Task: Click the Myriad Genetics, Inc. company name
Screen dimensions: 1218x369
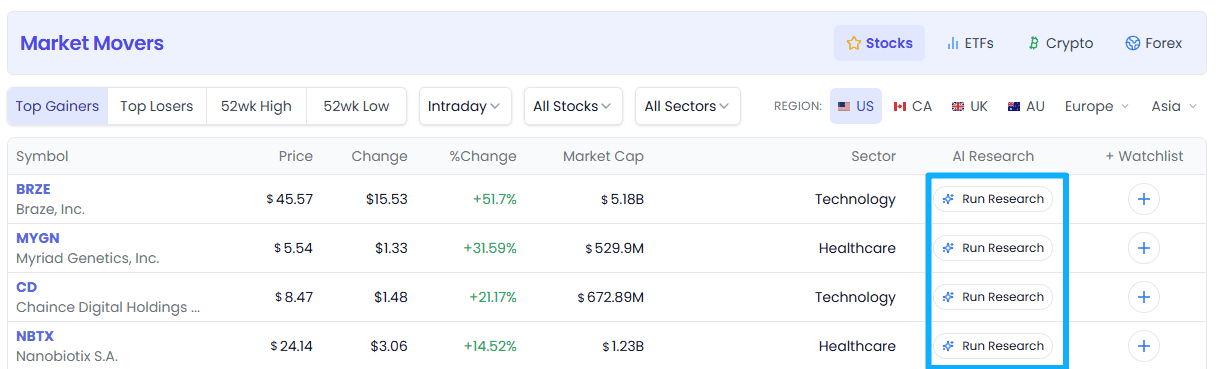Action: [x=88, y=258]
